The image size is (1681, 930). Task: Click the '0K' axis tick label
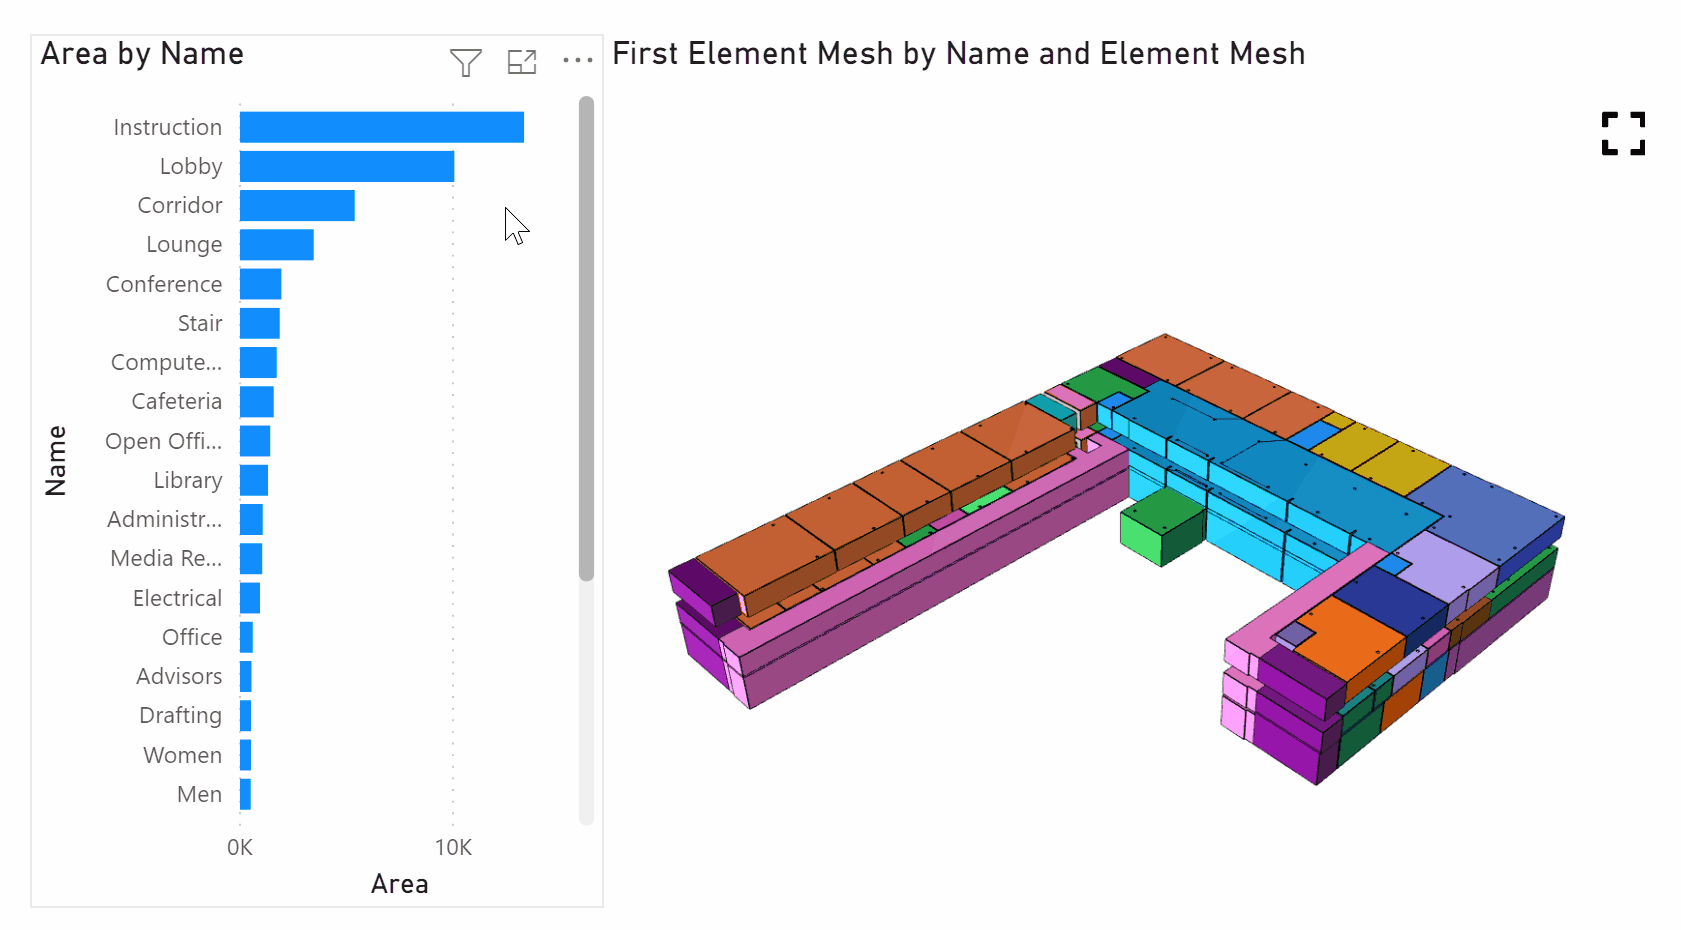point(240,848)
